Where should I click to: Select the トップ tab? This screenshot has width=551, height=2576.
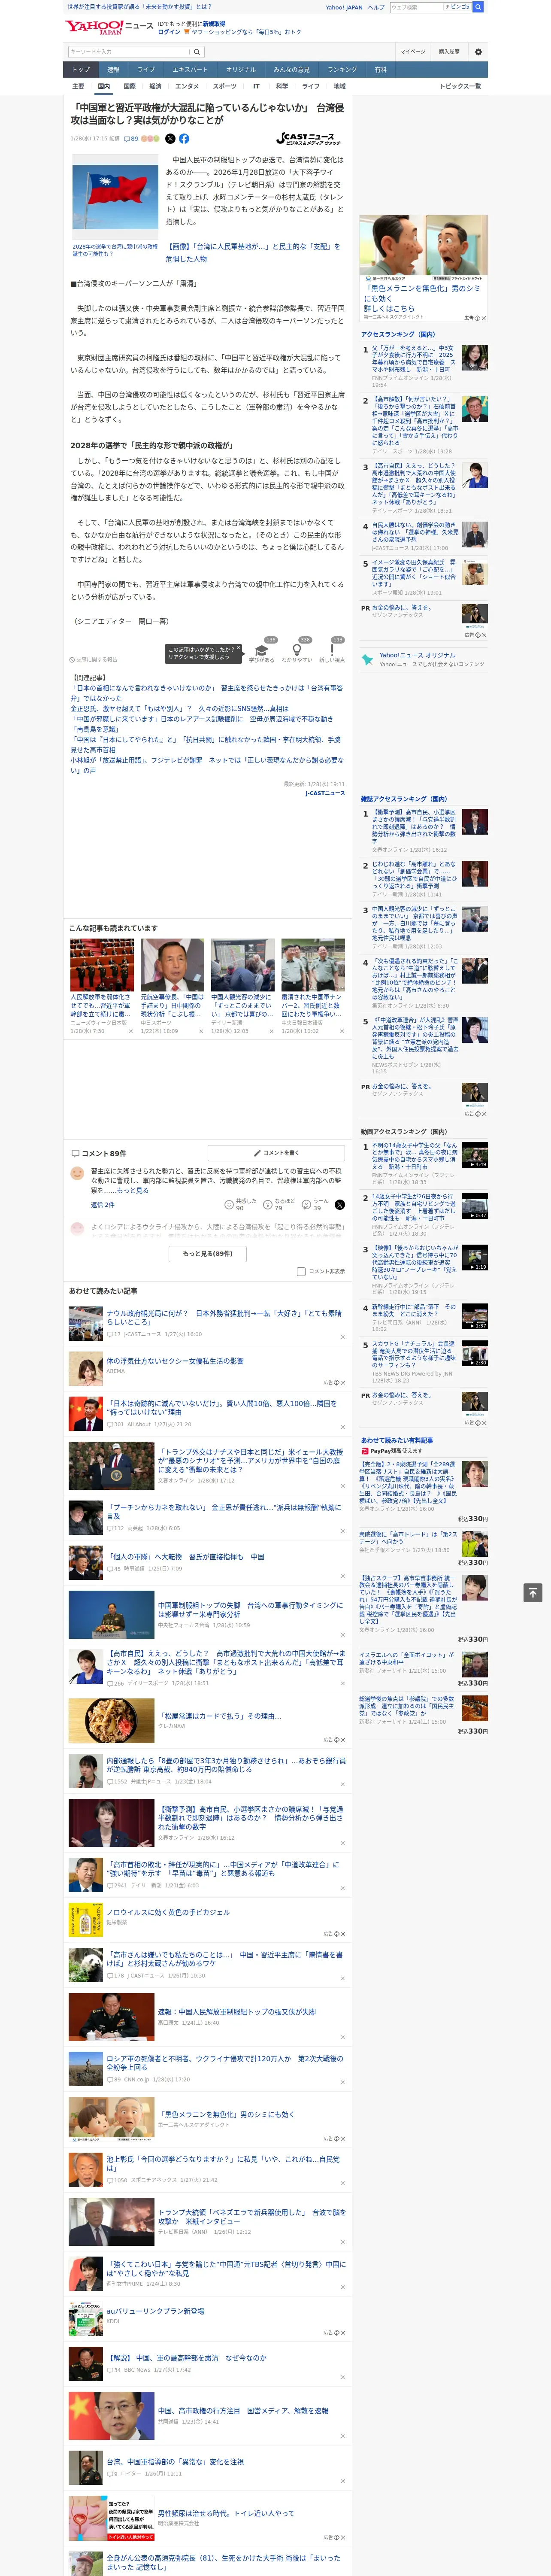coord(81,69)
